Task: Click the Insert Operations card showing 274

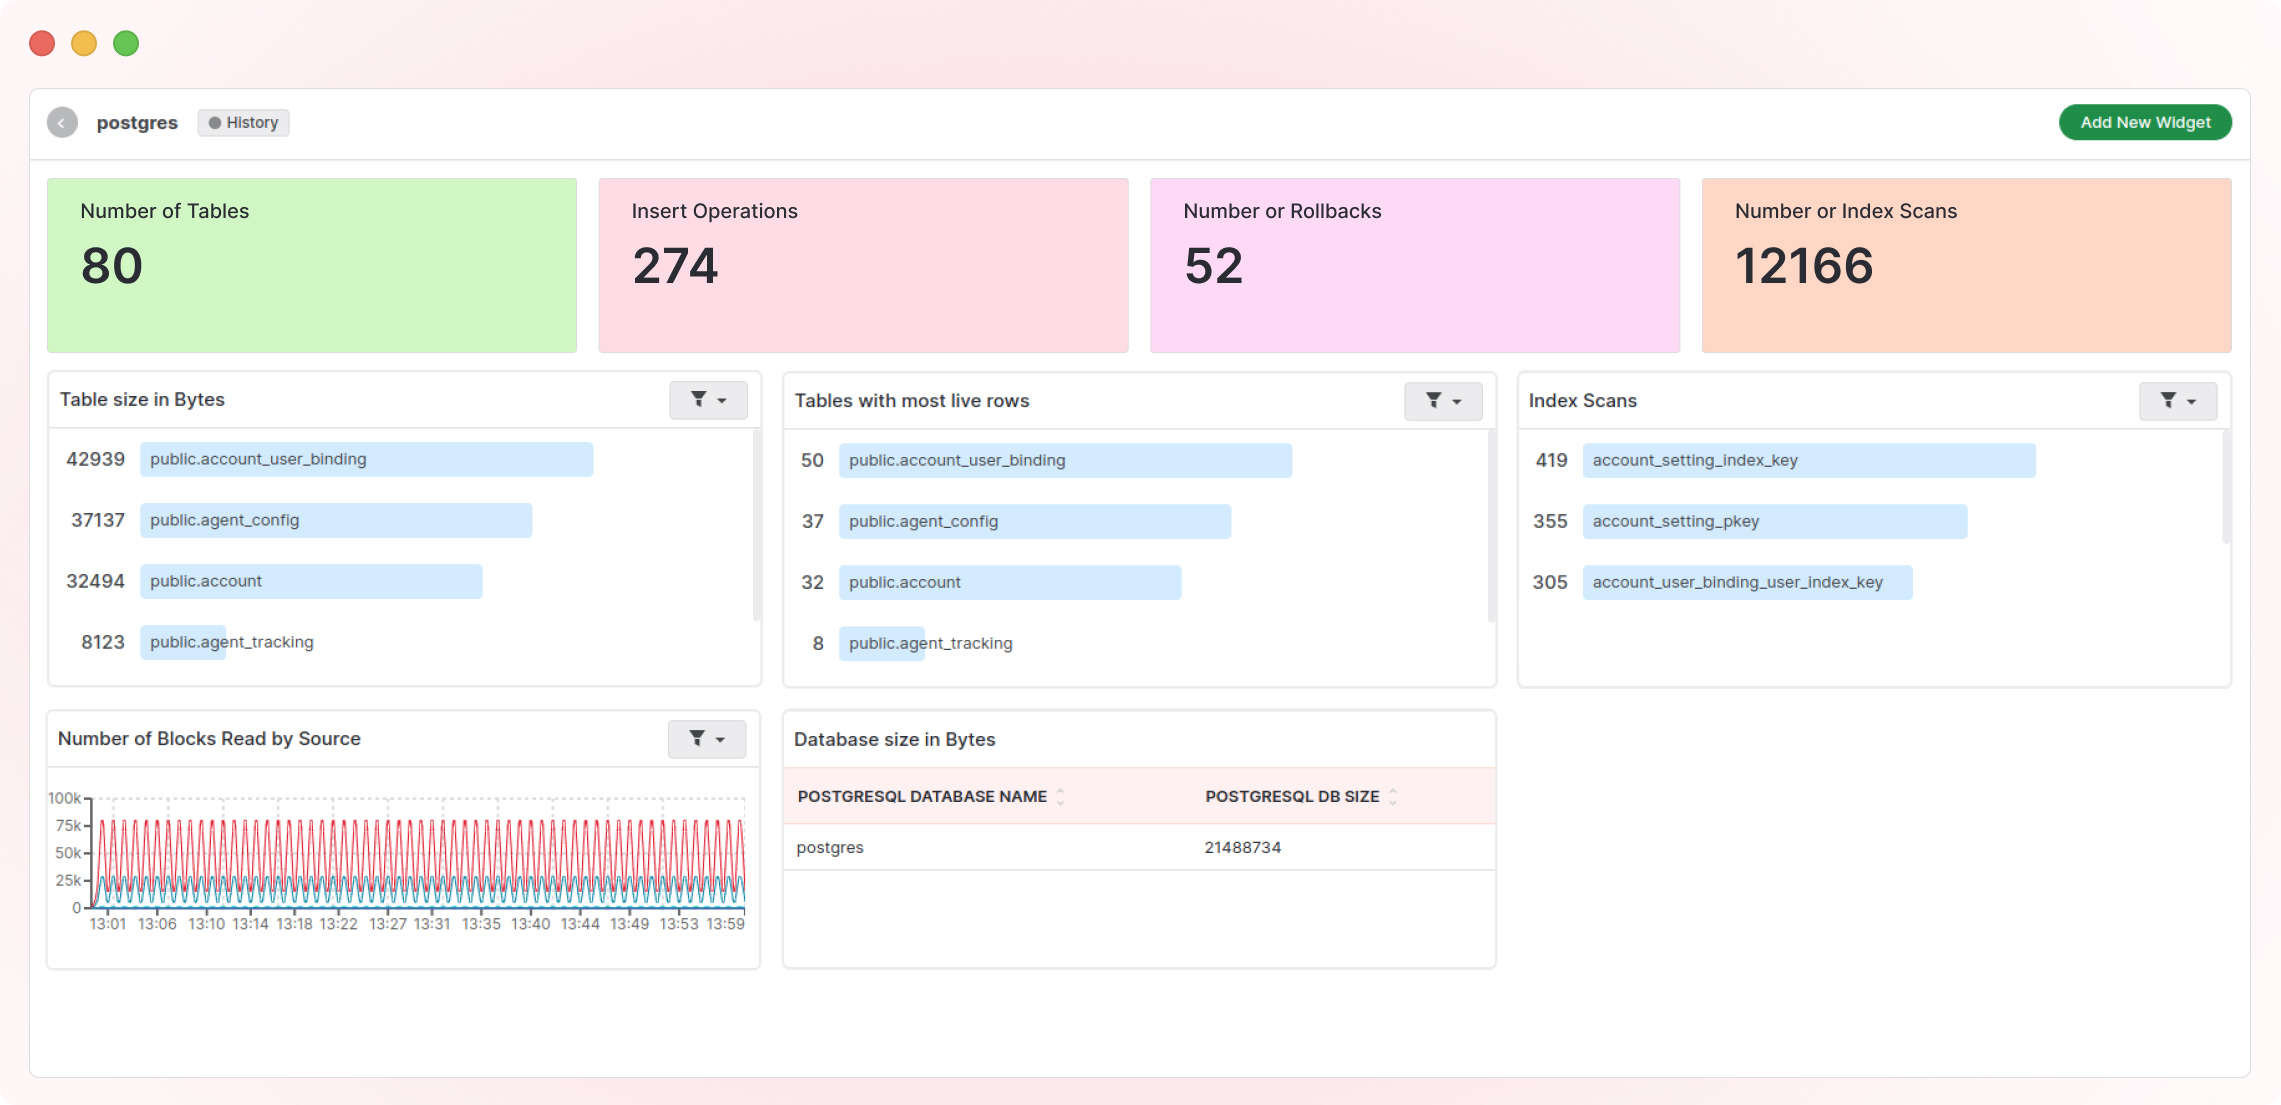Action: click(x=862, y=265)
